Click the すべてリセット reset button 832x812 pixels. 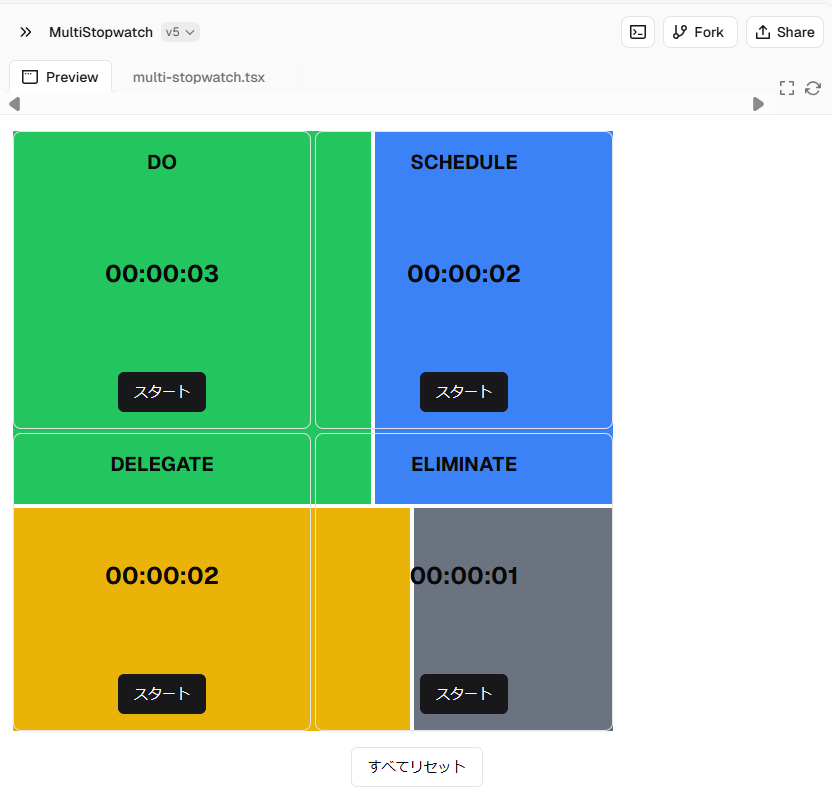[417, 767]
